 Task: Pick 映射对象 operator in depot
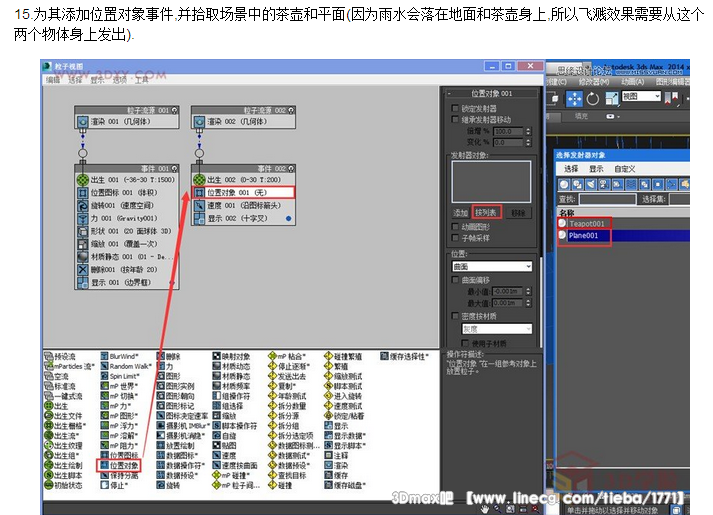[231, 356]
